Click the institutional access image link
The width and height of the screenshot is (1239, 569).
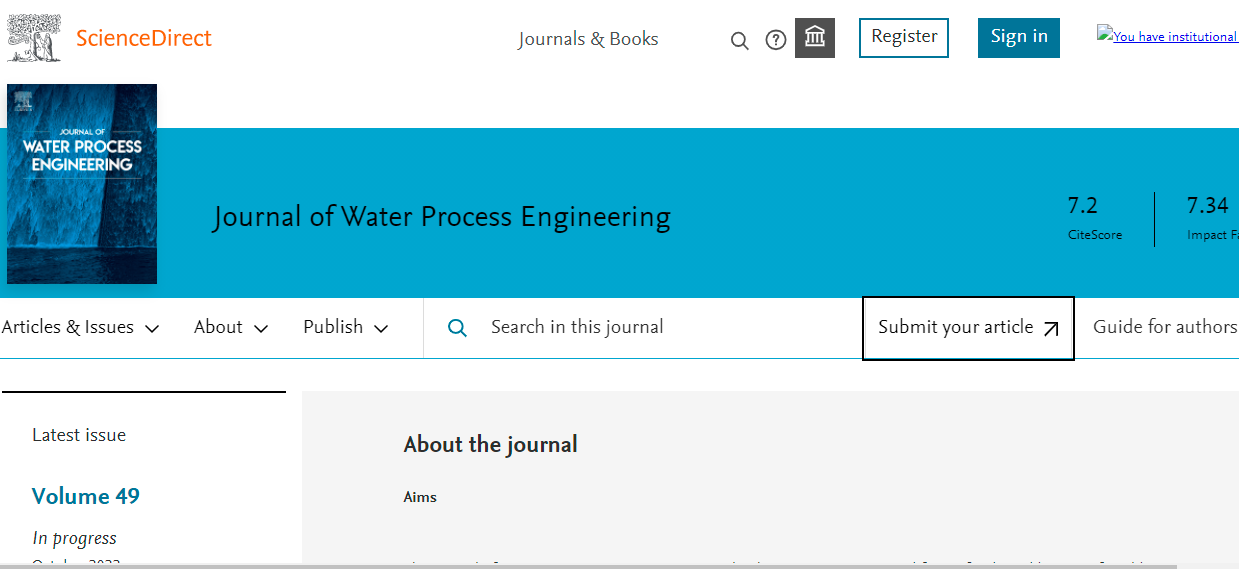pyautogui.click(x=1167, y=36)
